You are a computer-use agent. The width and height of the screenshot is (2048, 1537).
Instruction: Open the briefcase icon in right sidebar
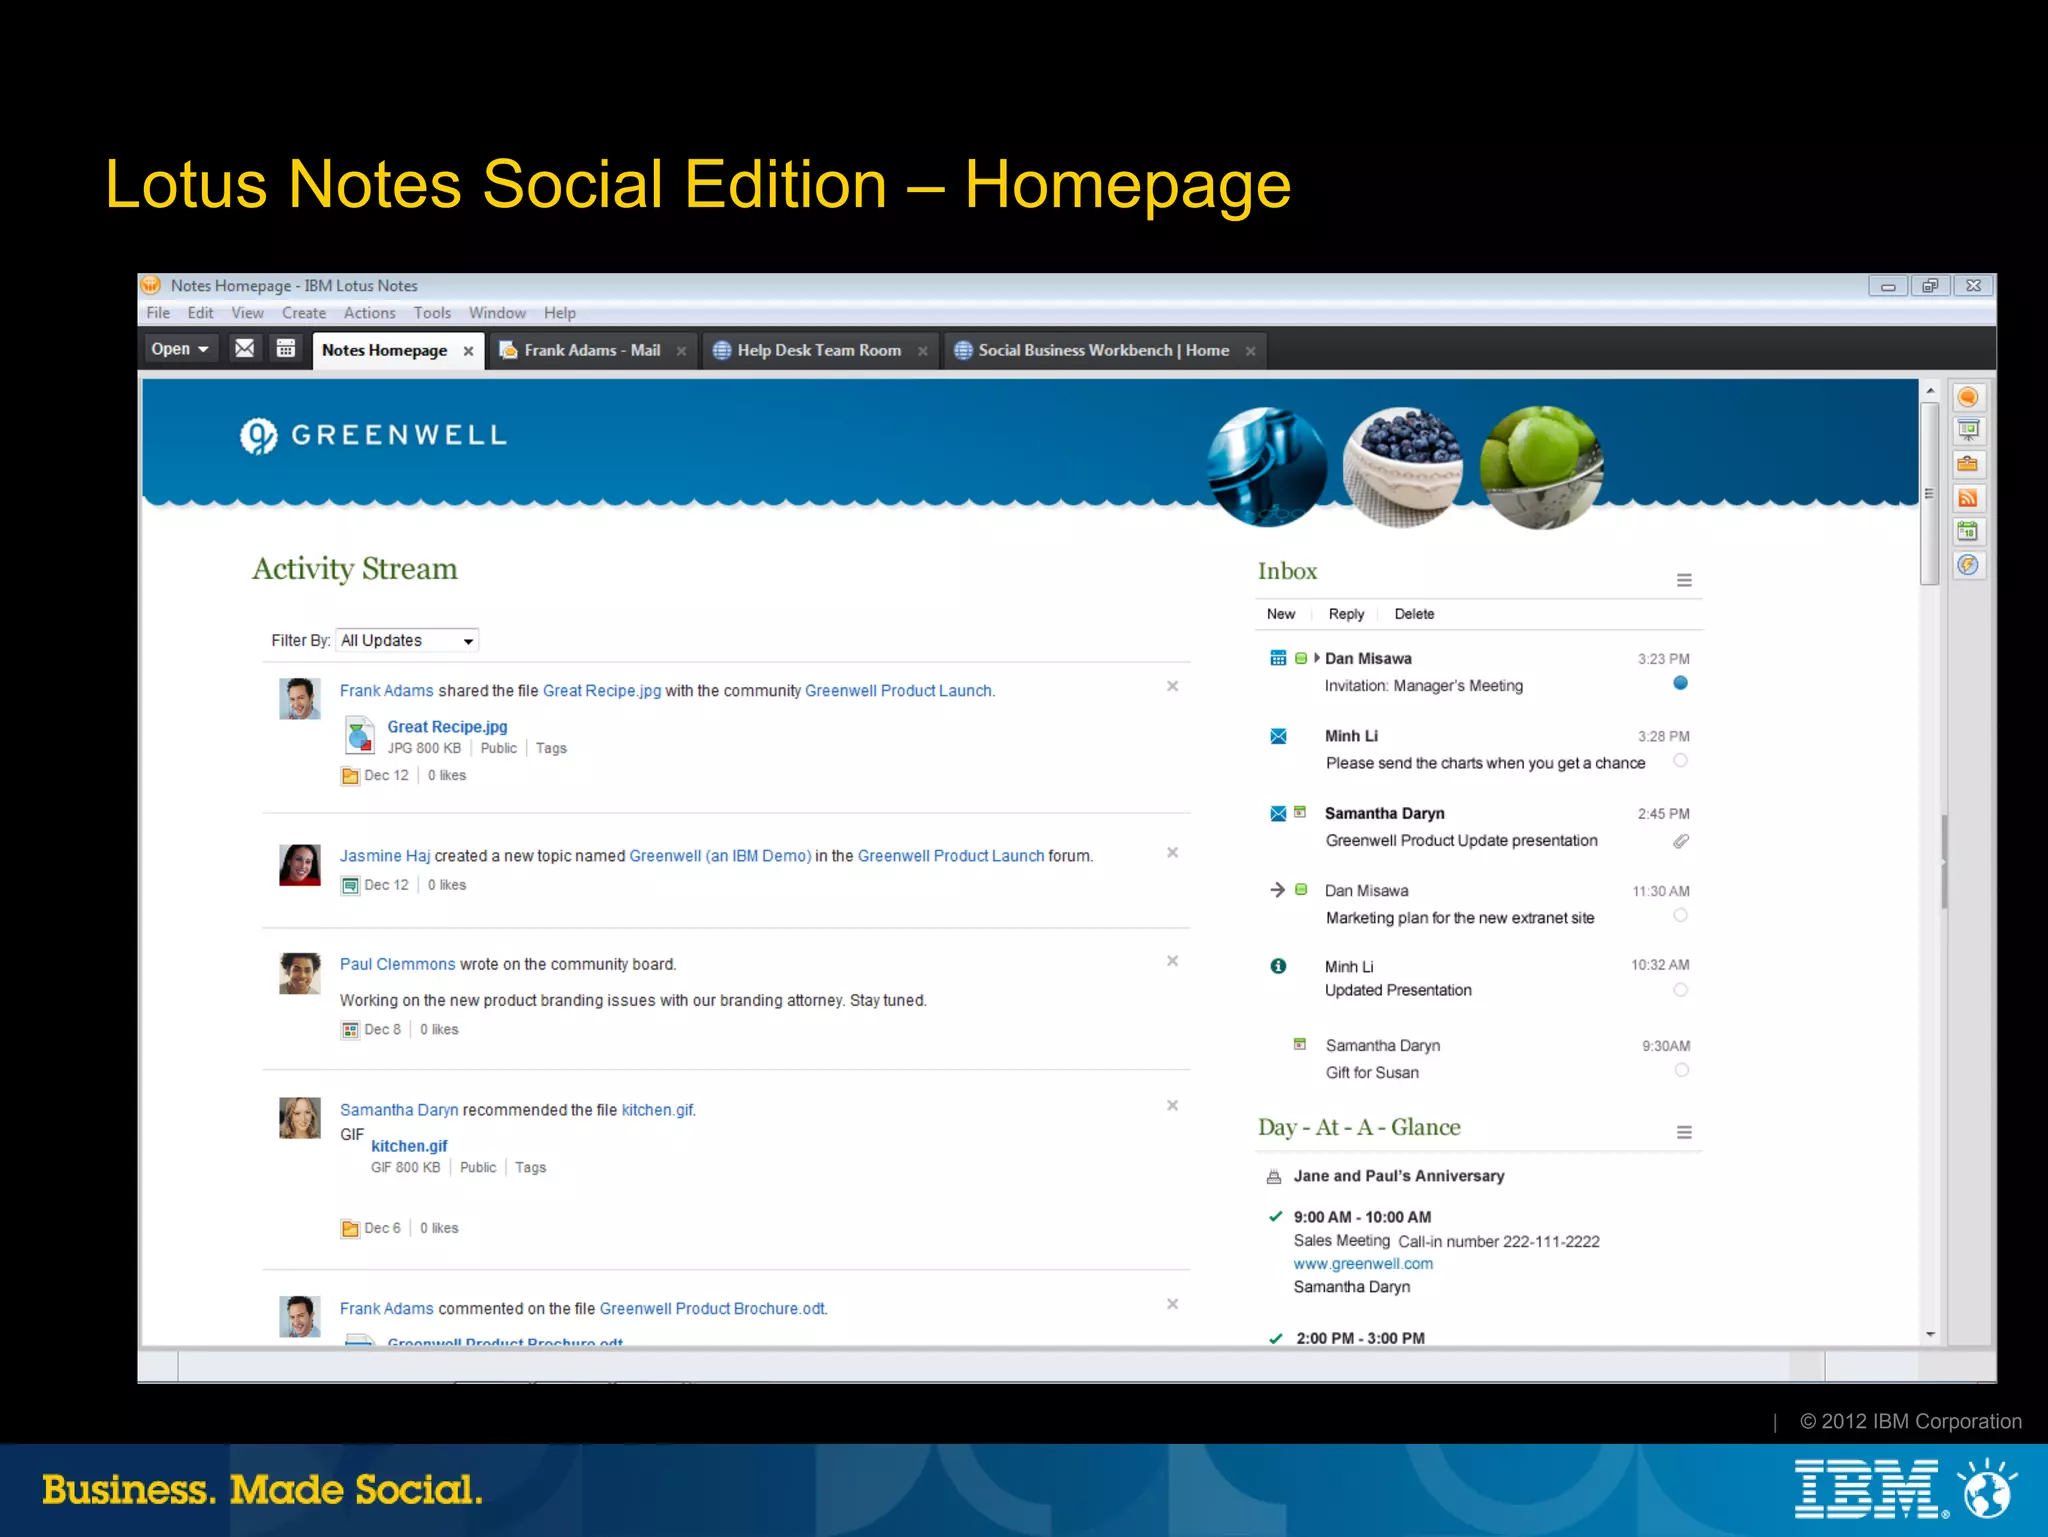(x=1968, y=464)
